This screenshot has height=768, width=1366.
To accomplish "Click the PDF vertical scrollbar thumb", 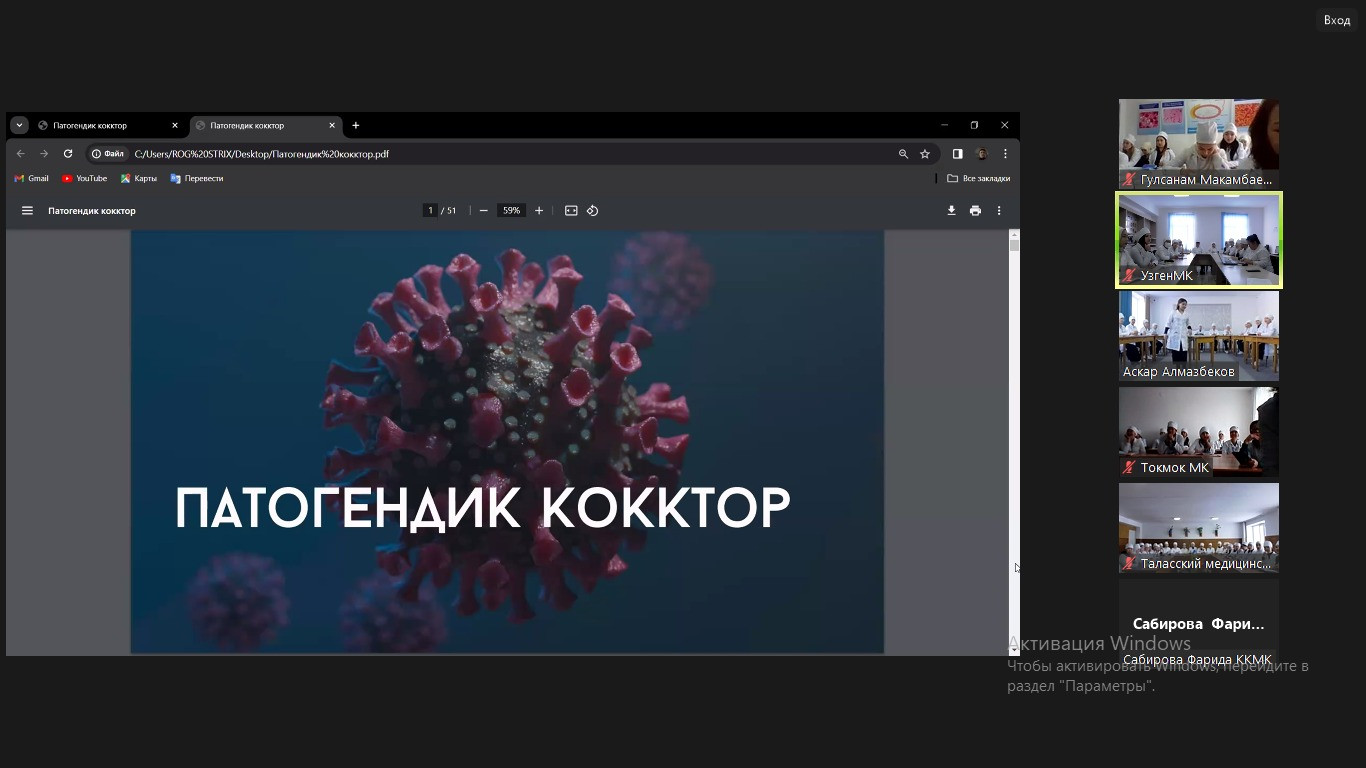I will coord(1014,245).
